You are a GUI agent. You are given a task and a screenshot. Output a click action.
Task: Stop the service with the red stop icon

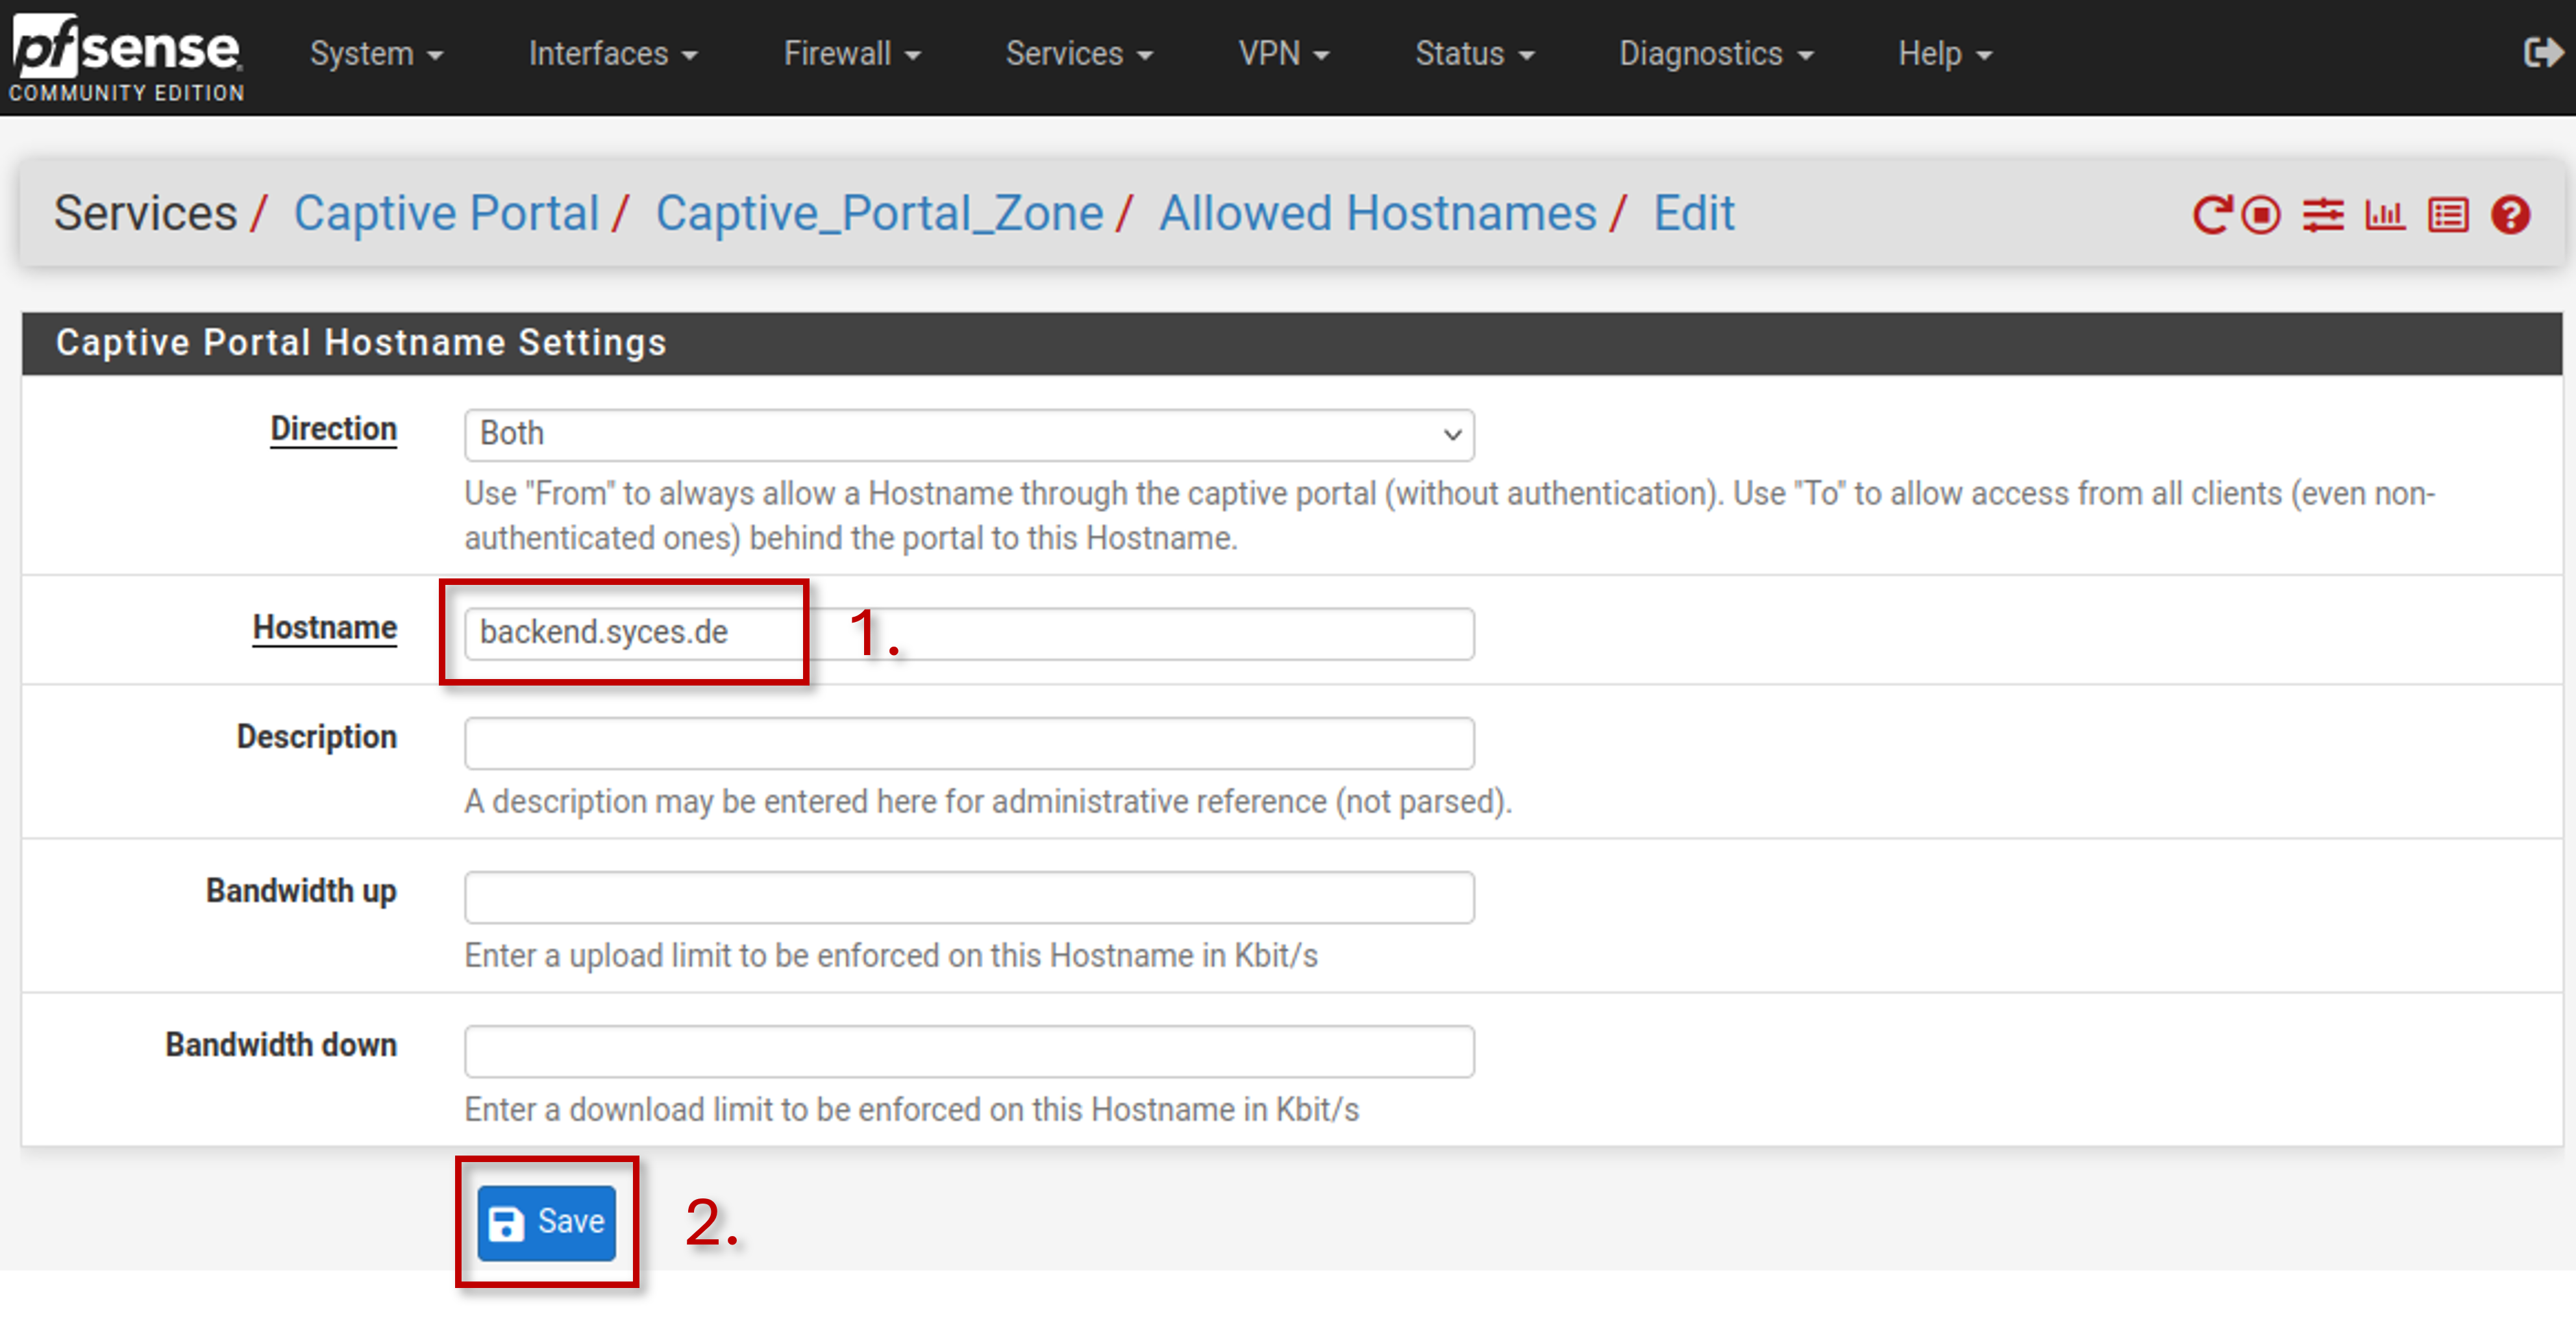click(x=2260, y=214)
